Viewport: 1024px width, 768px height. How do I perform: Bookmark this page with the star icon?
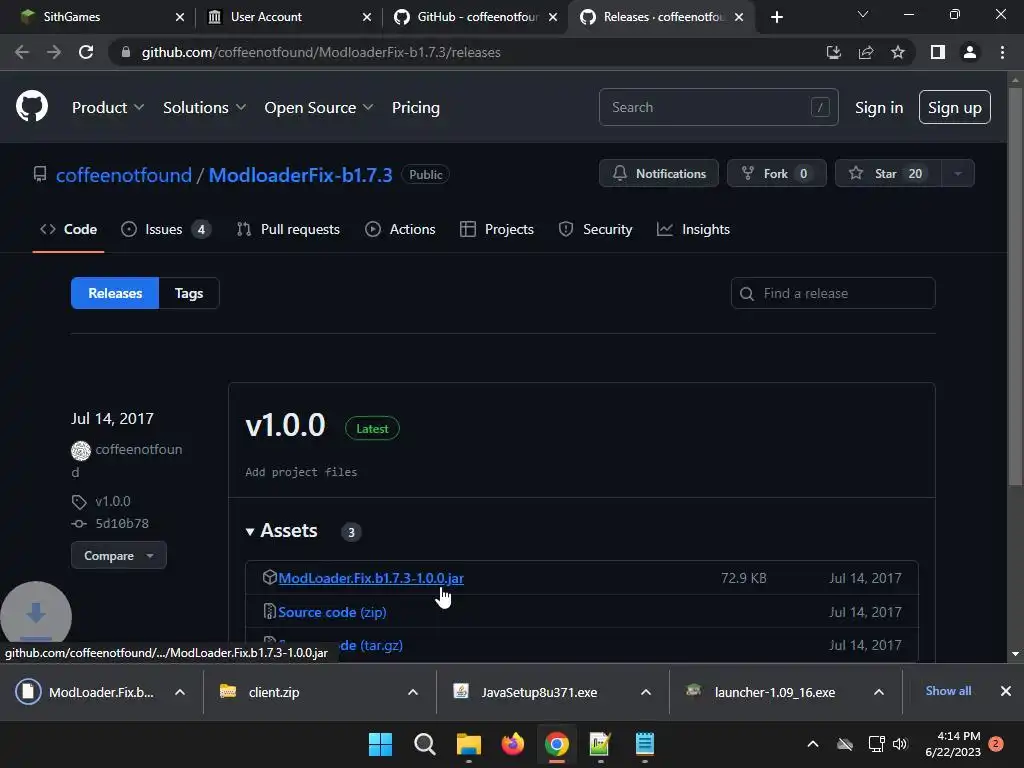(898, 52)
